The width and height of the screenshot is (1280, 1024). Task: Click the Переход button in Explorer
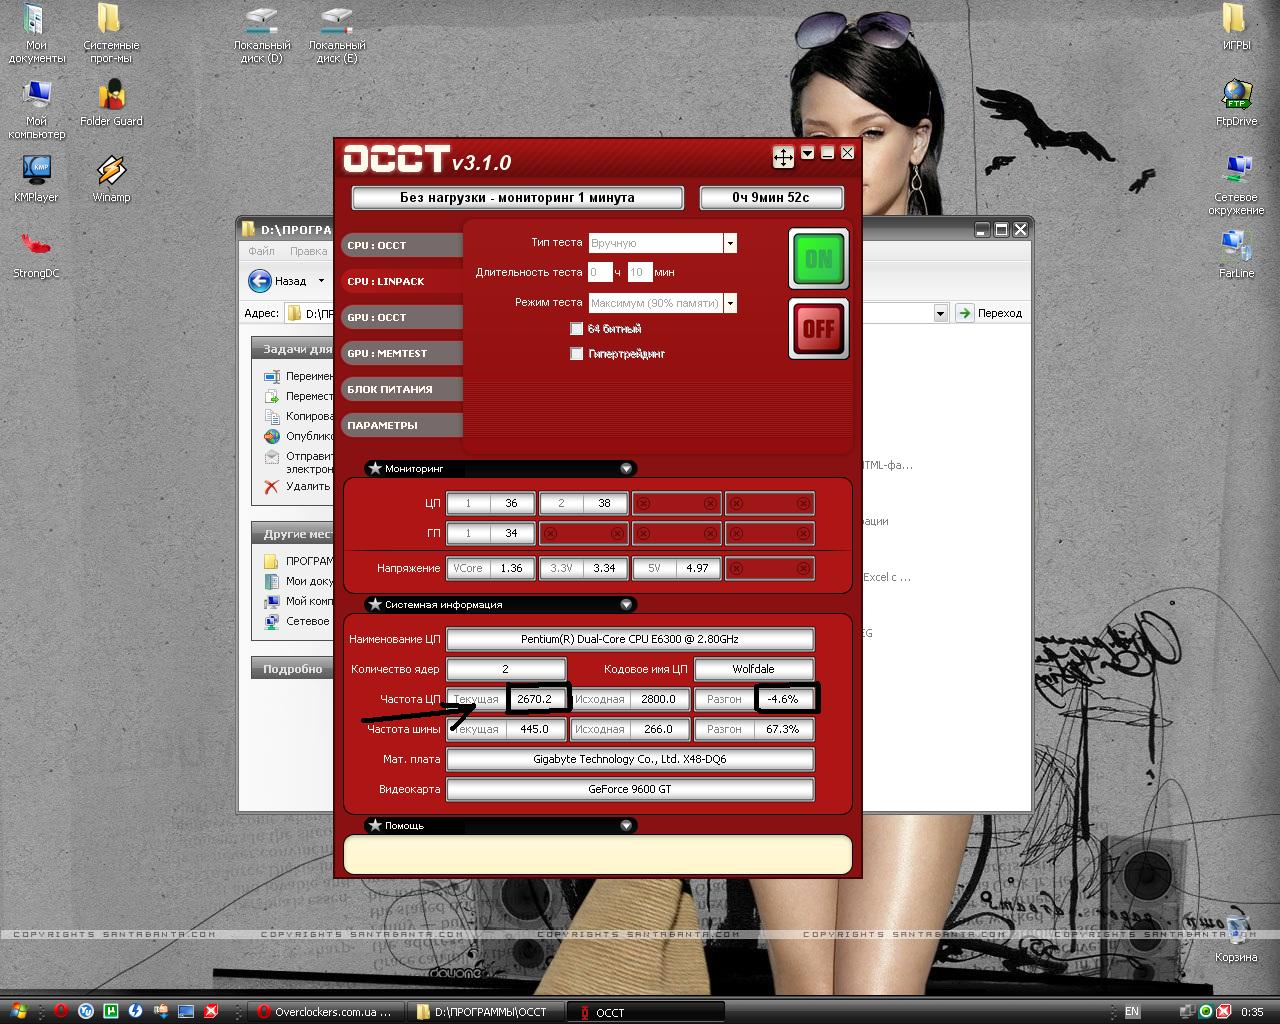pyautogui.click(x=989, y=313)
